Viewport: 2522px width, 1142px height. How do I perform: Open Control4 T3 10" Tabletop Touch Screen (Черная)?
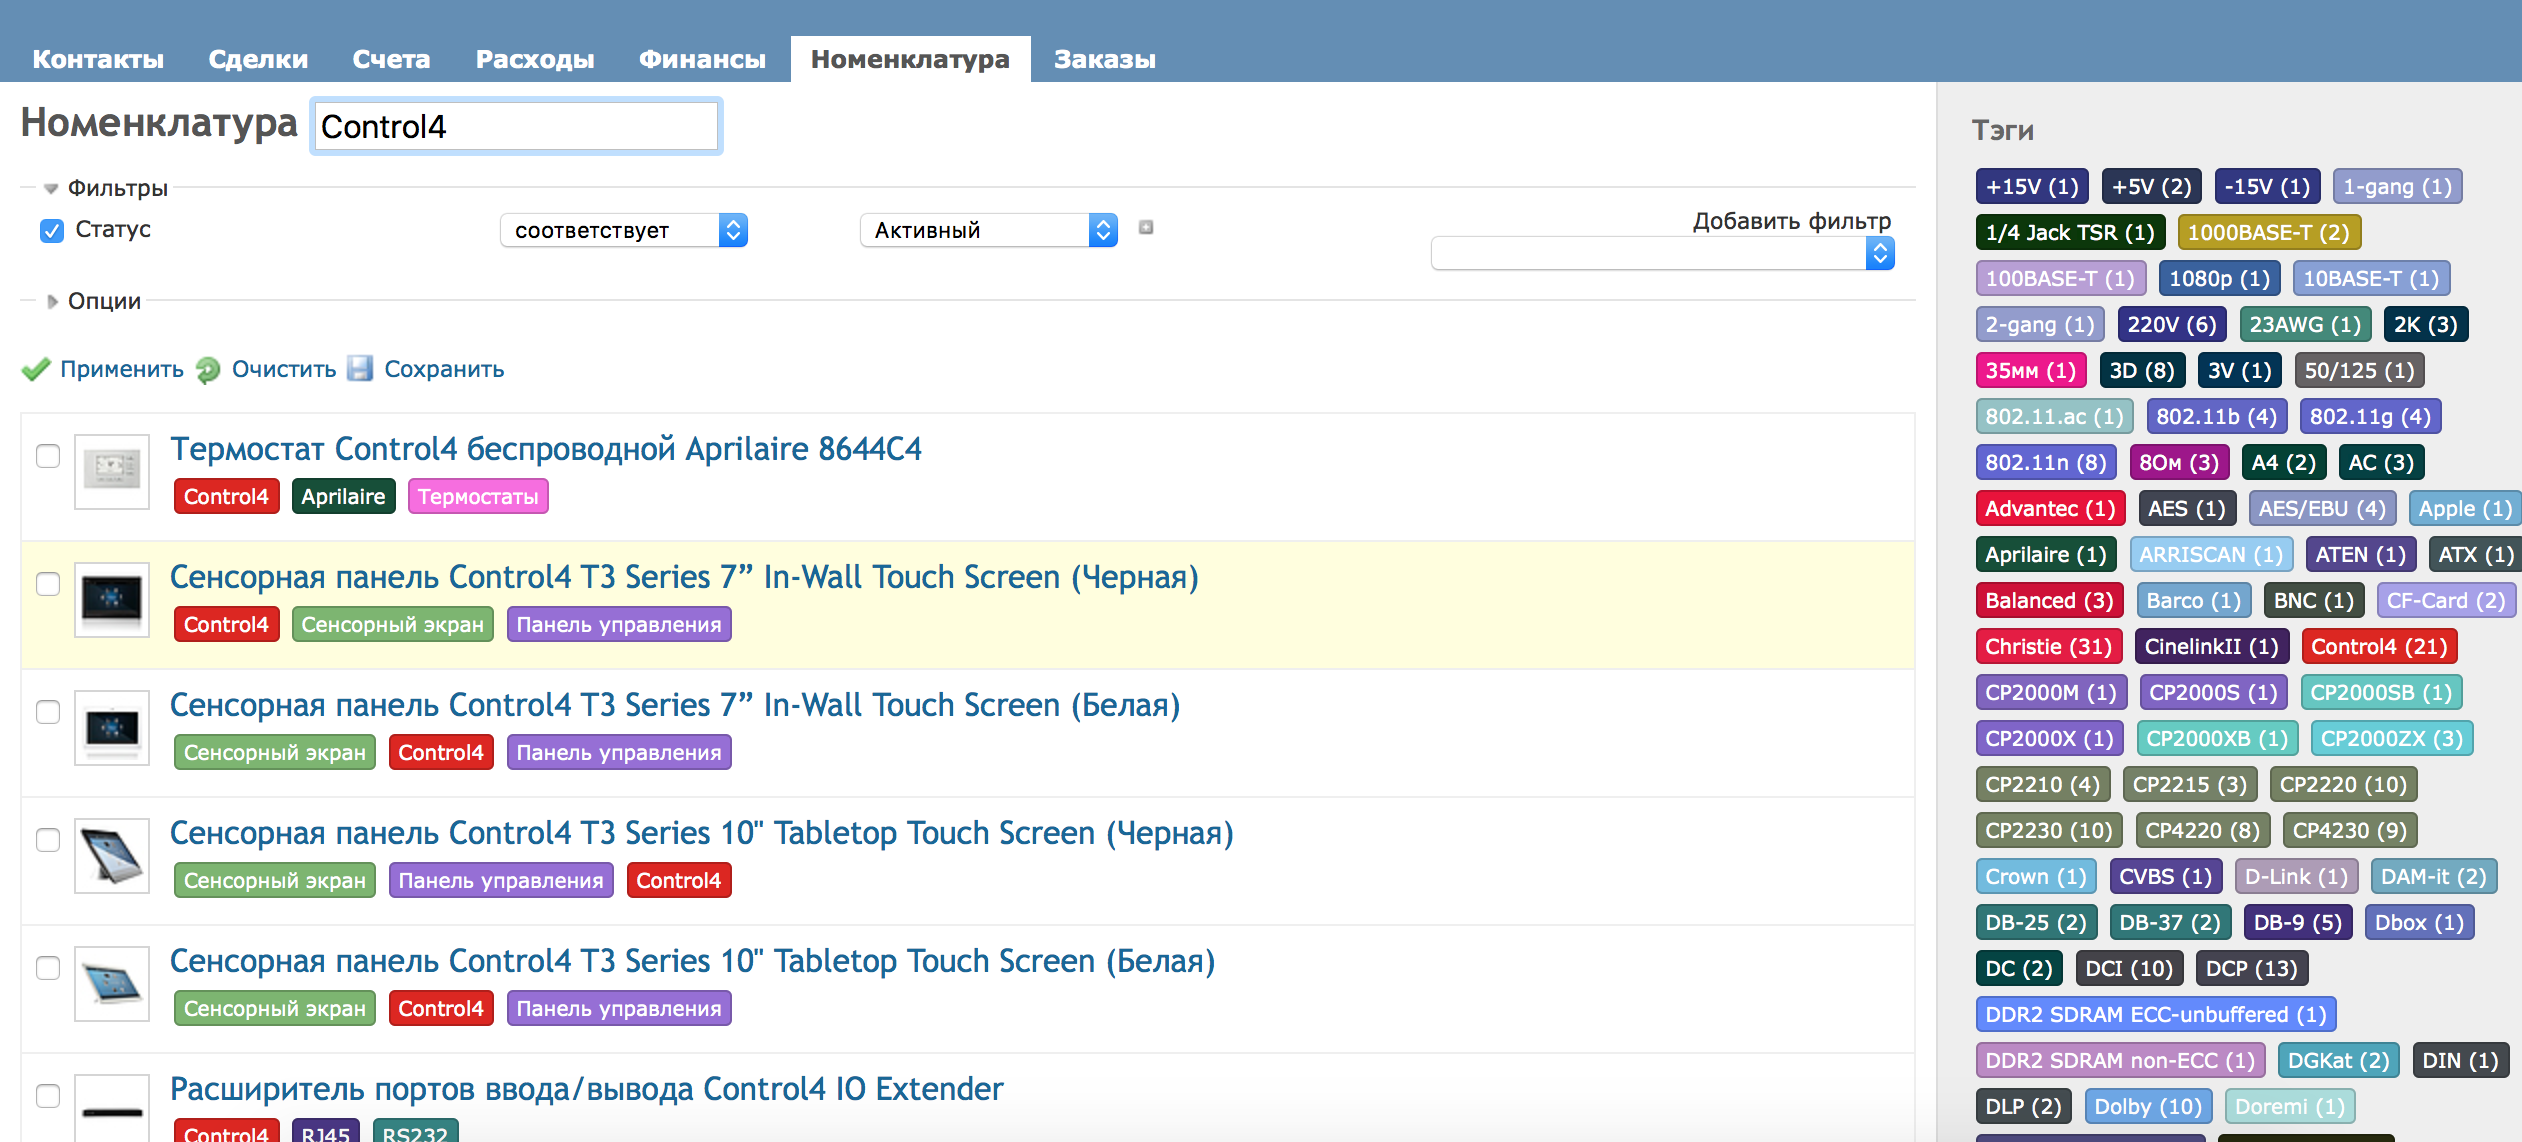[702, 833]
